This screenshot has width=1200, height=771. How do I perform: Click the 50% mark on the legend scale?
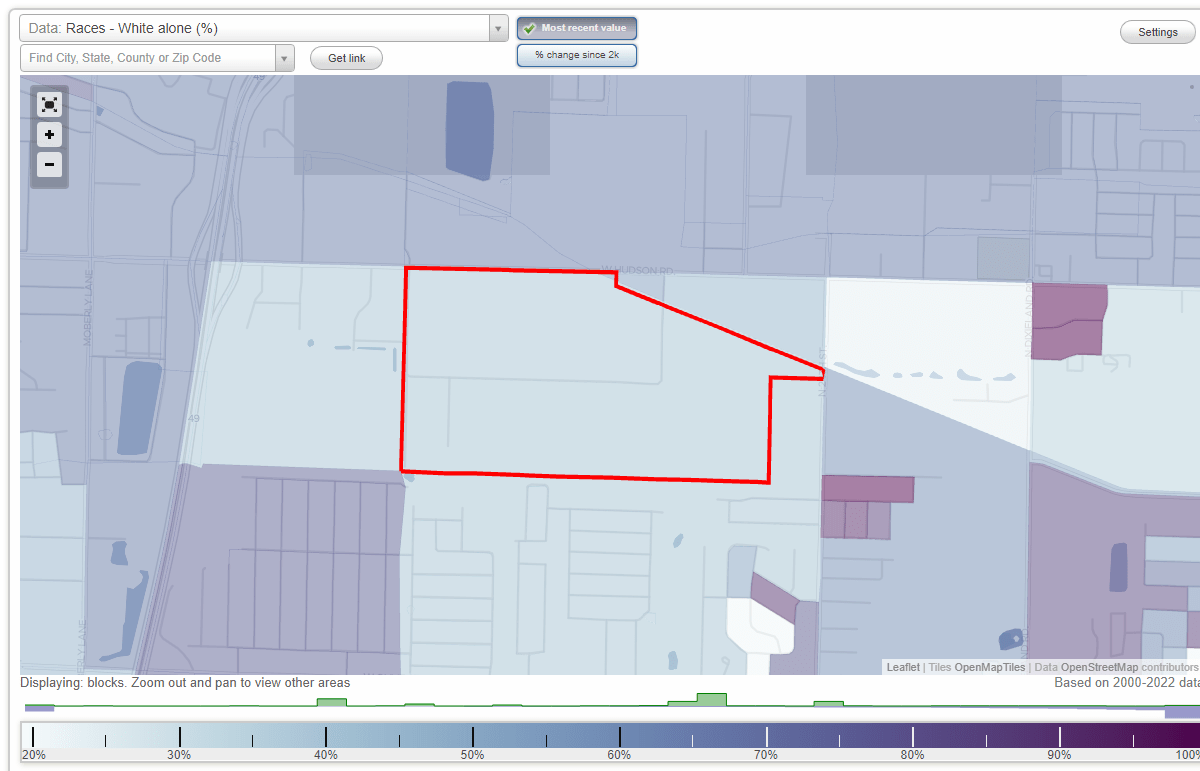(x=473, y=755)
